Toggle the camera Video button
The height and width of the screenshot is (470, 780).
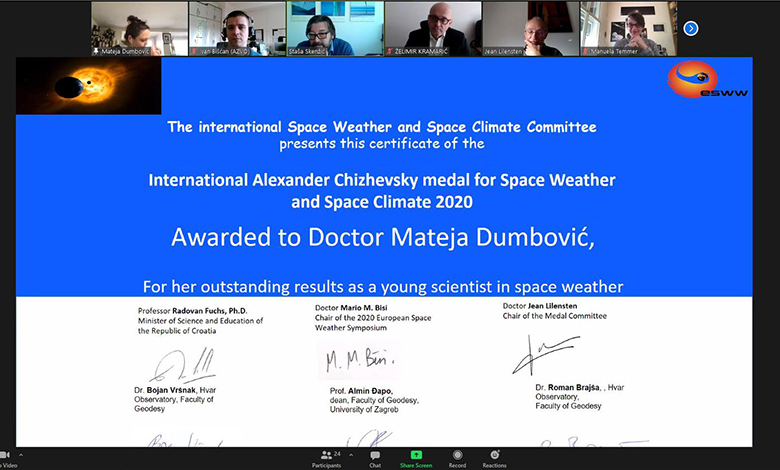tap(6, 459)
